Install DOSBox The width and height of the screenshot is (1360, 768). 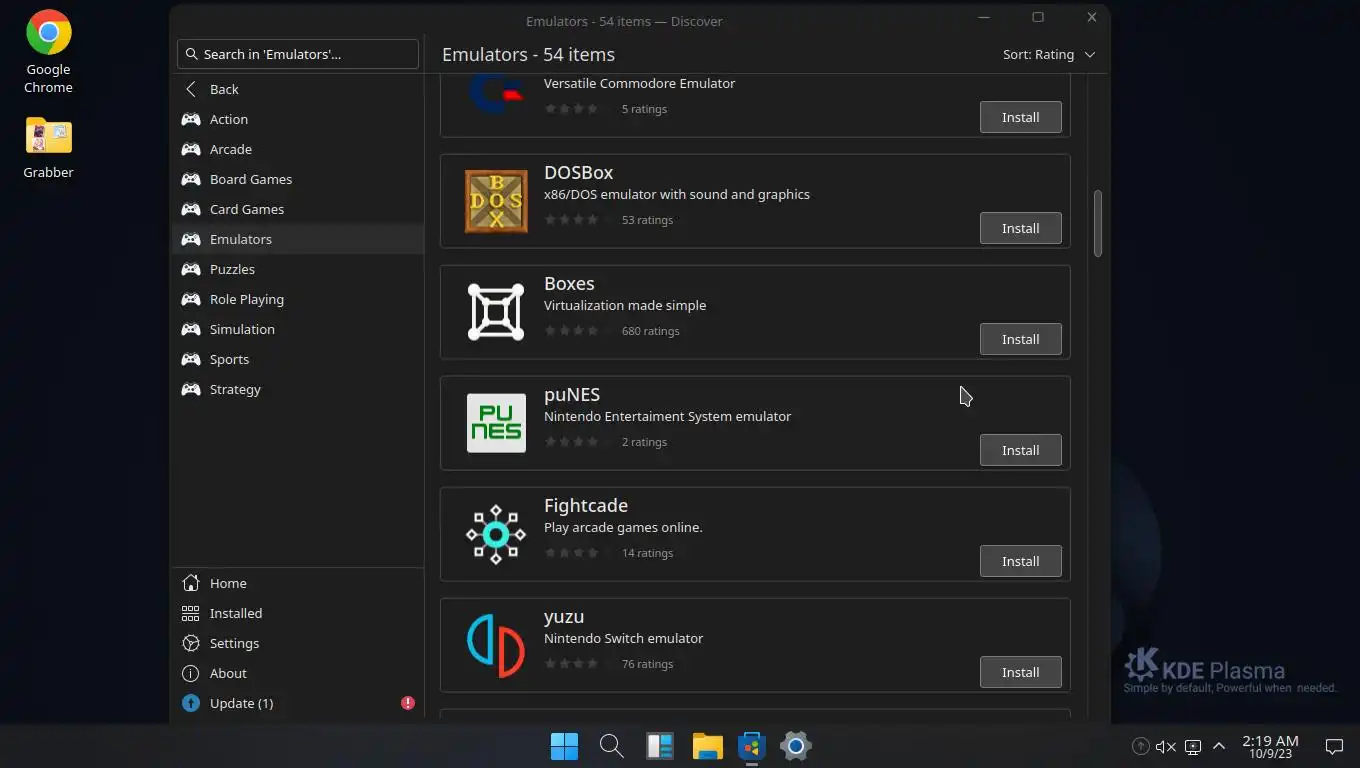pos(1020,228)
